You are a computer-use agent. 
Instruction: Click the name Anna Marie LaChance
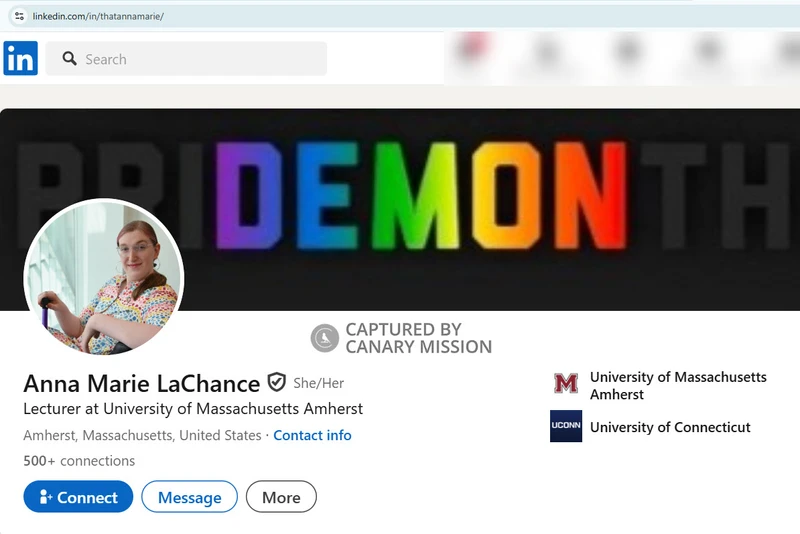pos(141,384)
